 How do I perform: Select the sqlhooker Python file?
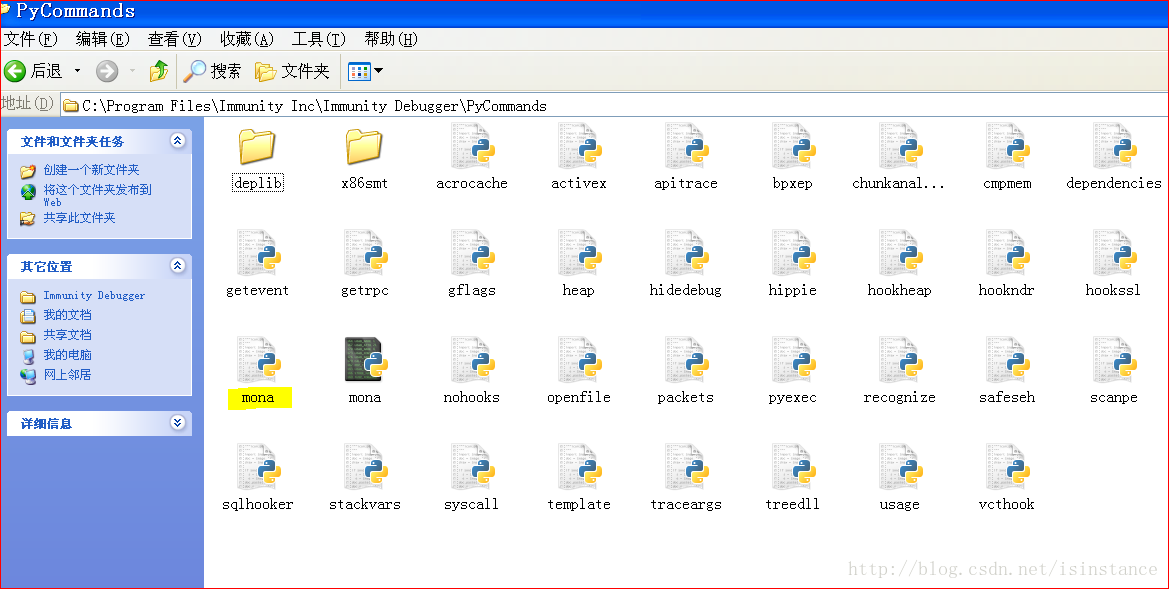coord(257,467)
